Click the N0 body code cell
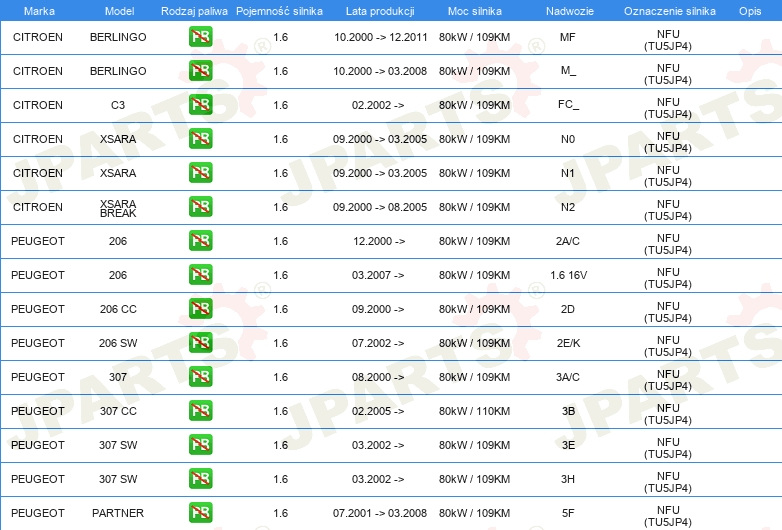This screenshot has height=530, width=782. pos(568,139)
